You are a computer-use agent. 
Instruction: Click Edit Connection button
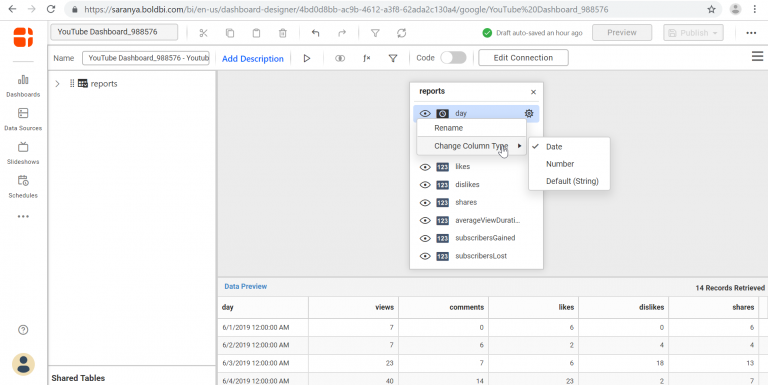click(x=523, y=58)
